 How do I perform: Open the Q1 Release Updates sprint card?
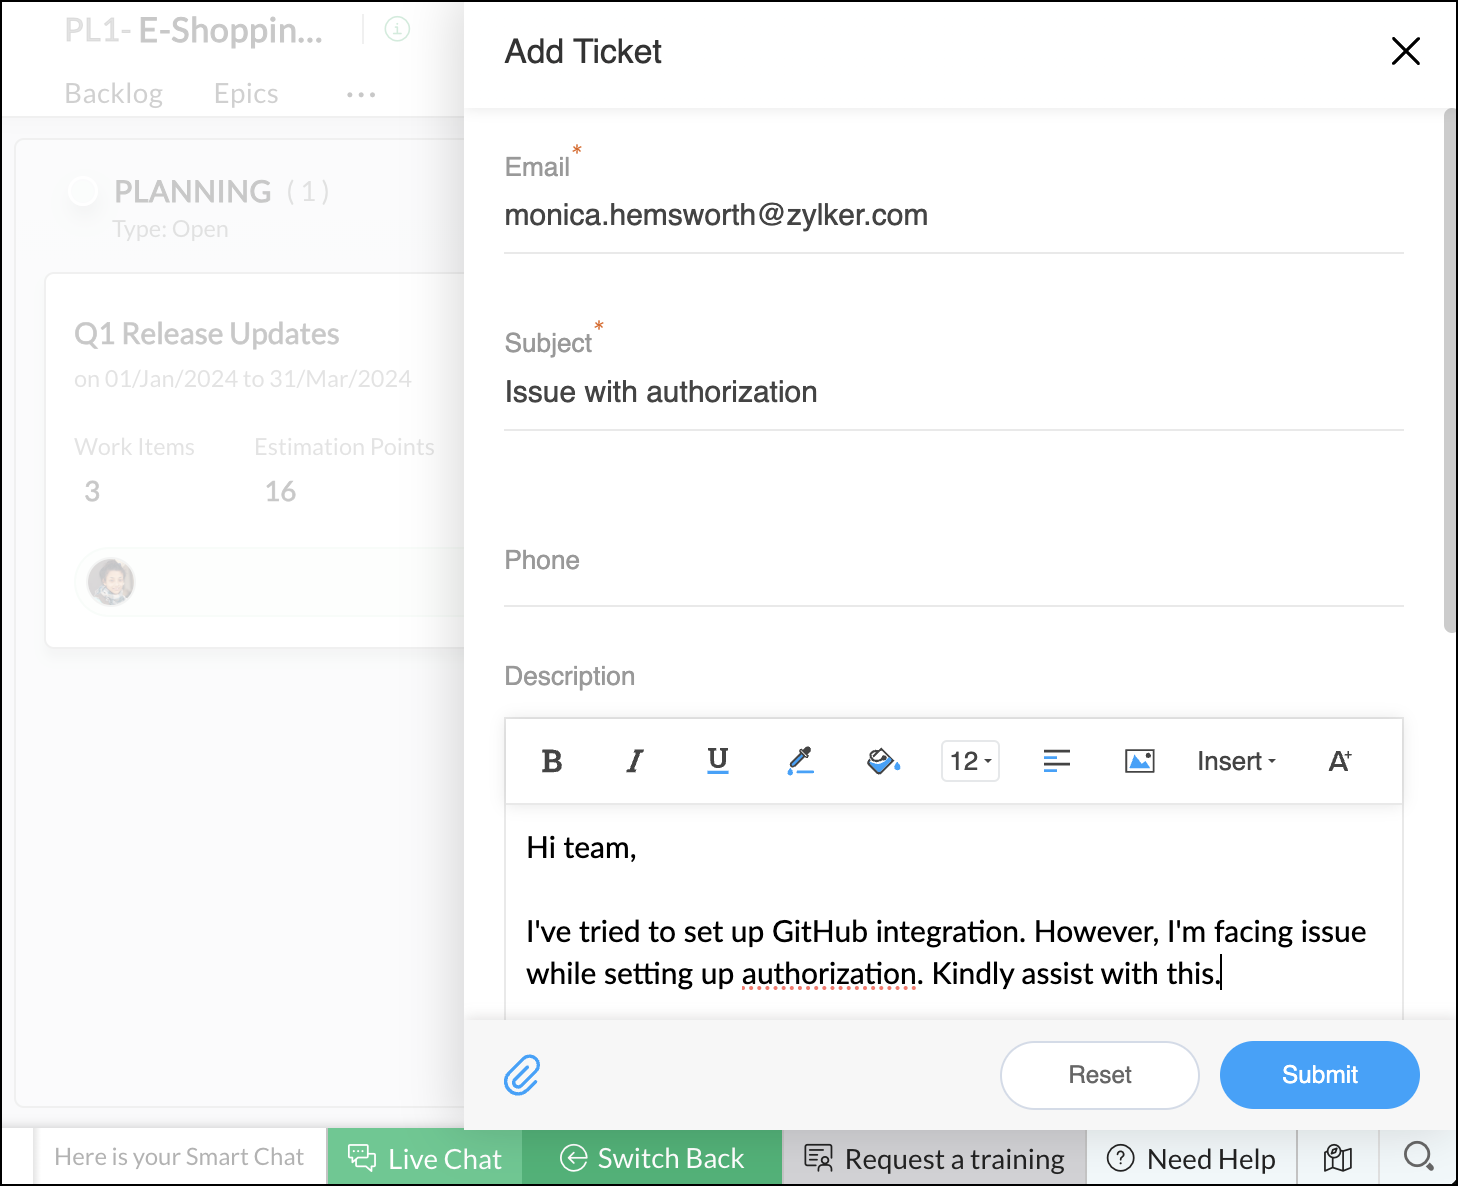(x=255, y=460)
